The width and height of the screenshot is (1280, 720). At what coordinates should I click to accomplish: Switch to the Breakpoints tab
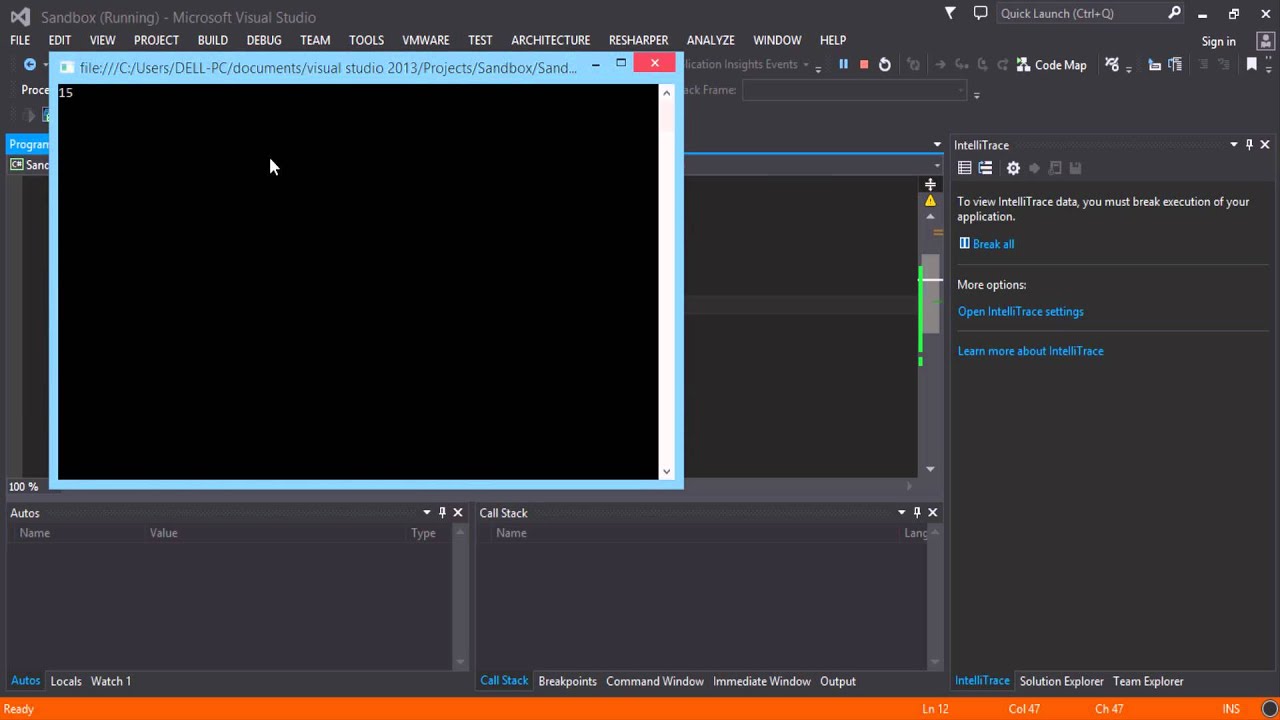(567, 681)
